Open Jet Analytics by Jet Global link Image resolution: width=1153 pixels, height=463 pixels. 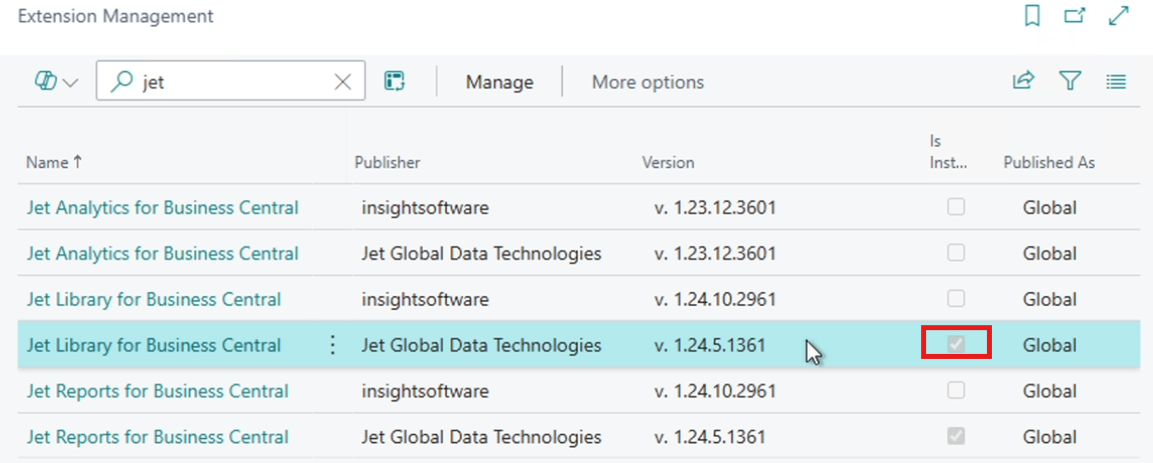coord(163,254)
